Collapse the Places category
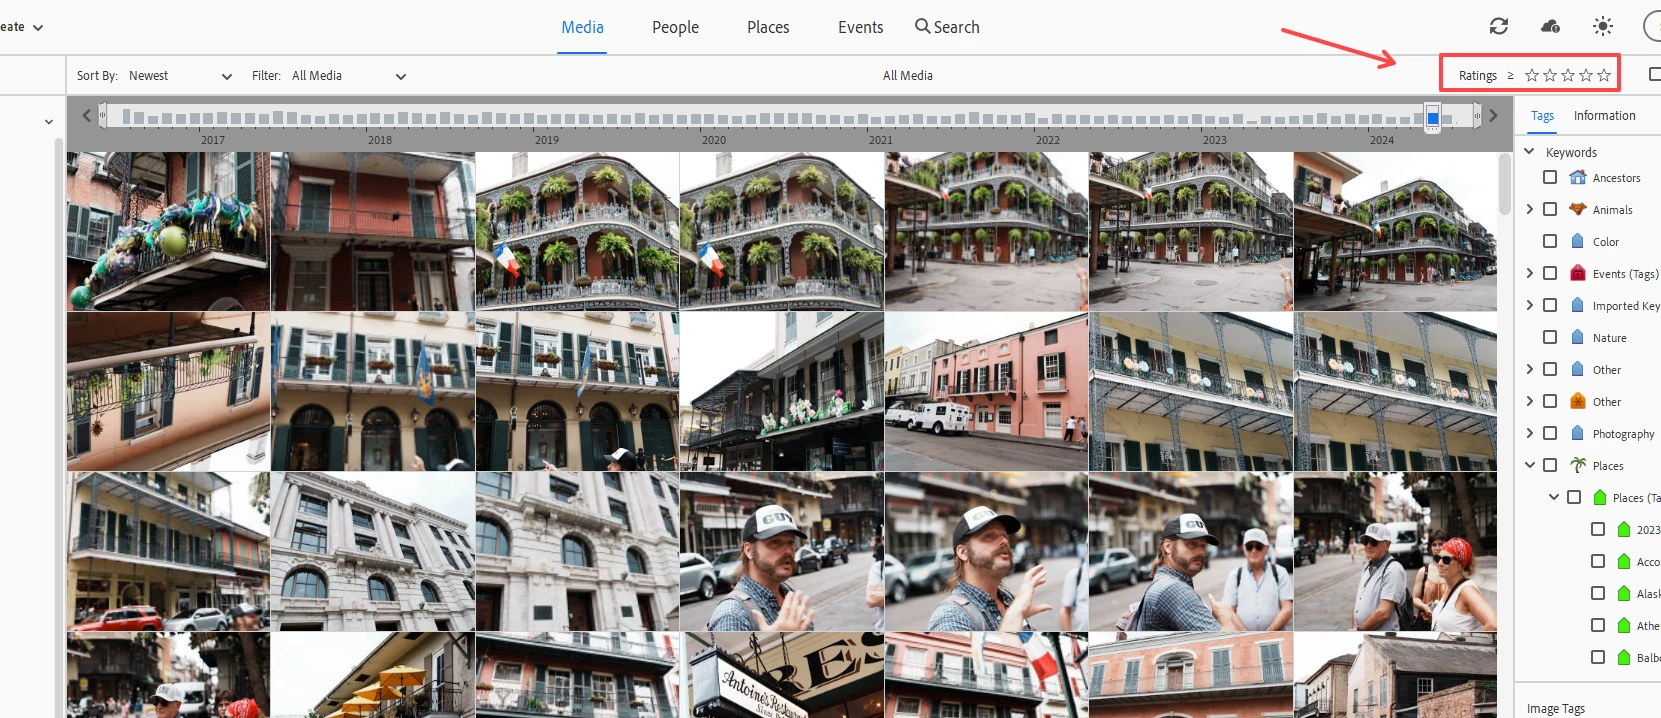 tap(1529, 465)
